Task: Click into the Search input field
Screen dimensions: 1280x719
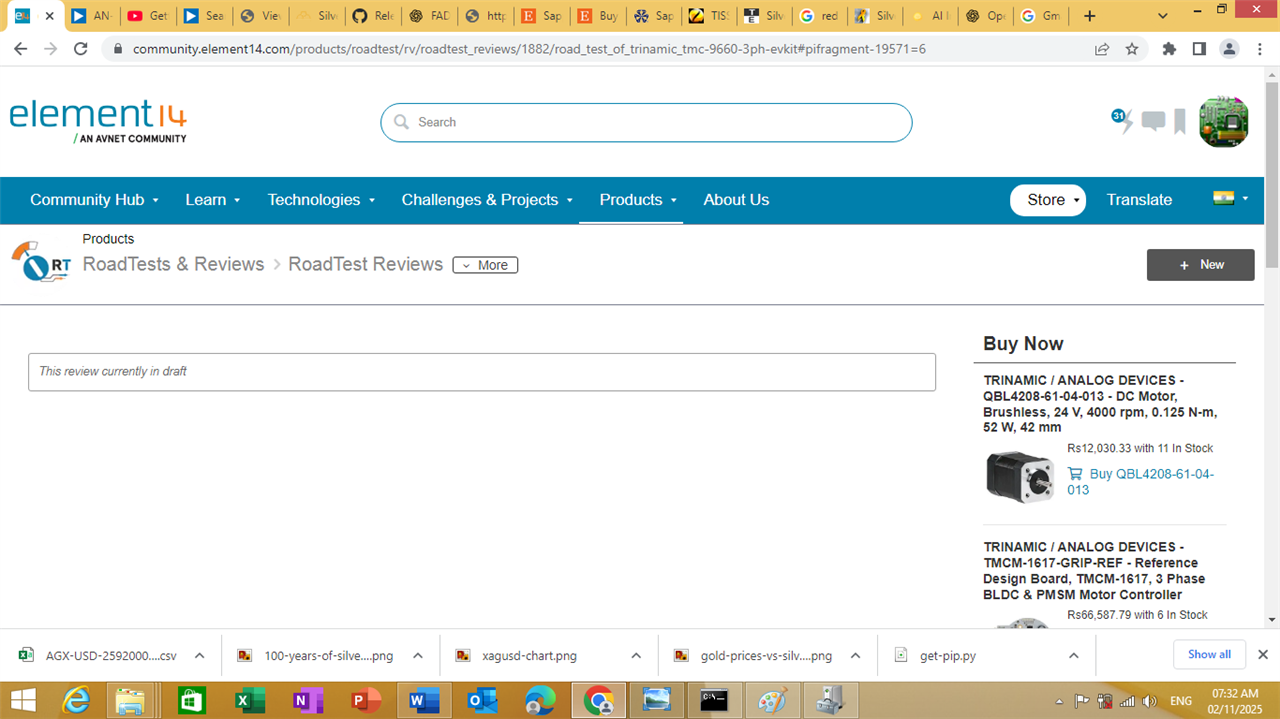Action: [650, 122]
